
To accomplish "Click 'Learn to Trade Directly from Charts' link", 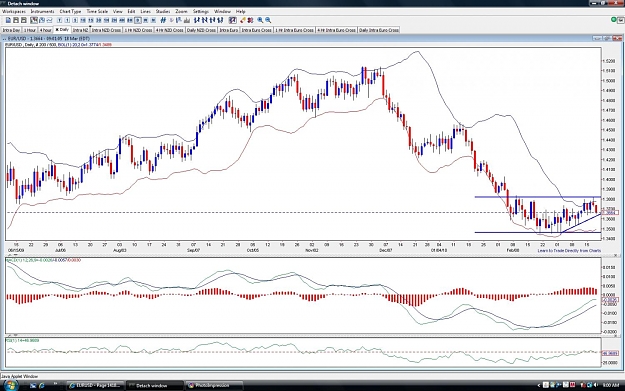I will click(x=569, y=251).
